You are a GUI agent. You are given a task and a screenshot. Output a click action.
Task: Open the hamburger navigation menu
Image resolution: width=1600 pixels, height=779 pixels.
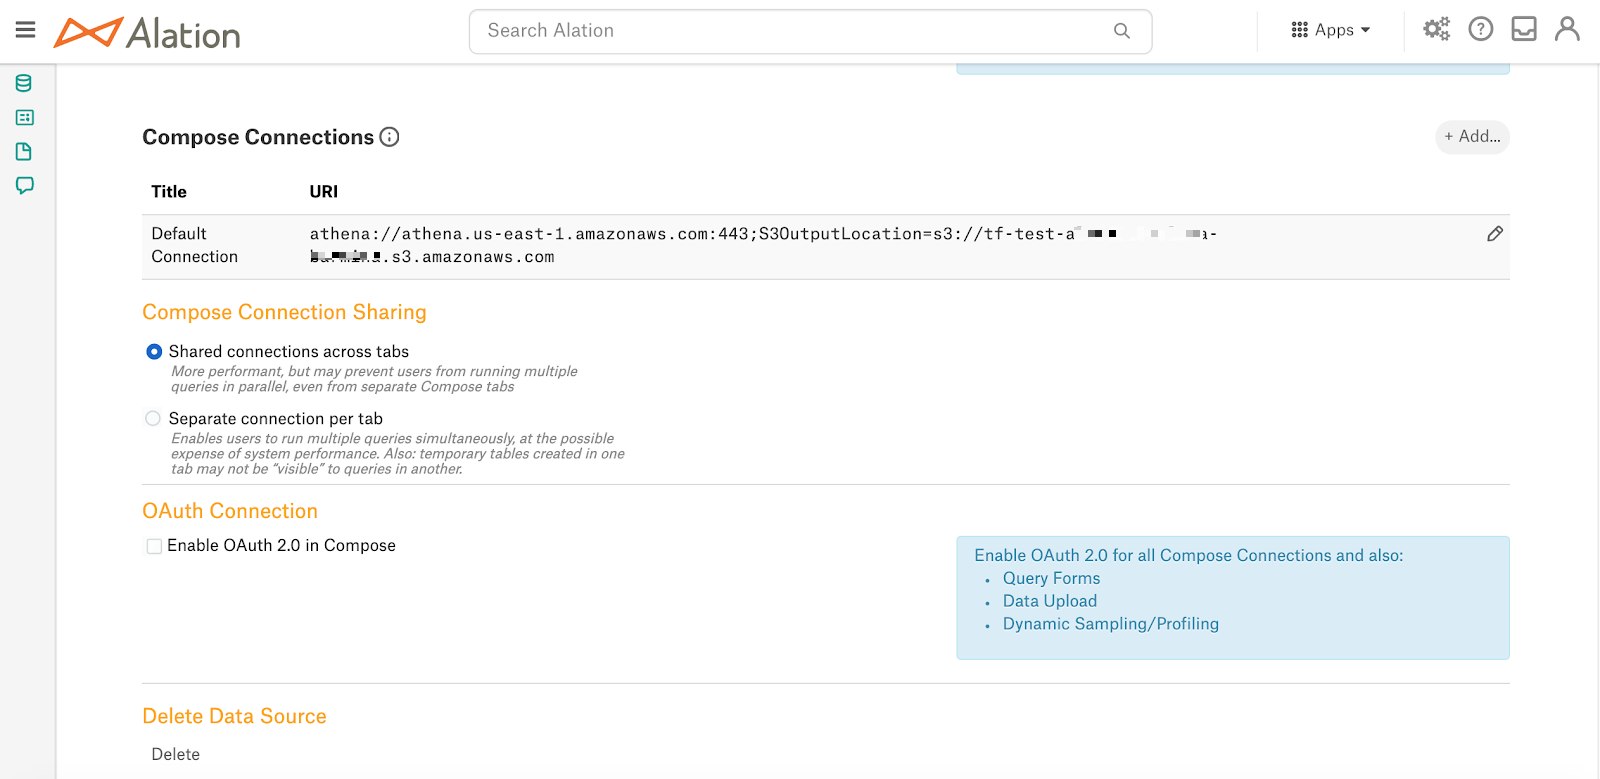[26, 30]
